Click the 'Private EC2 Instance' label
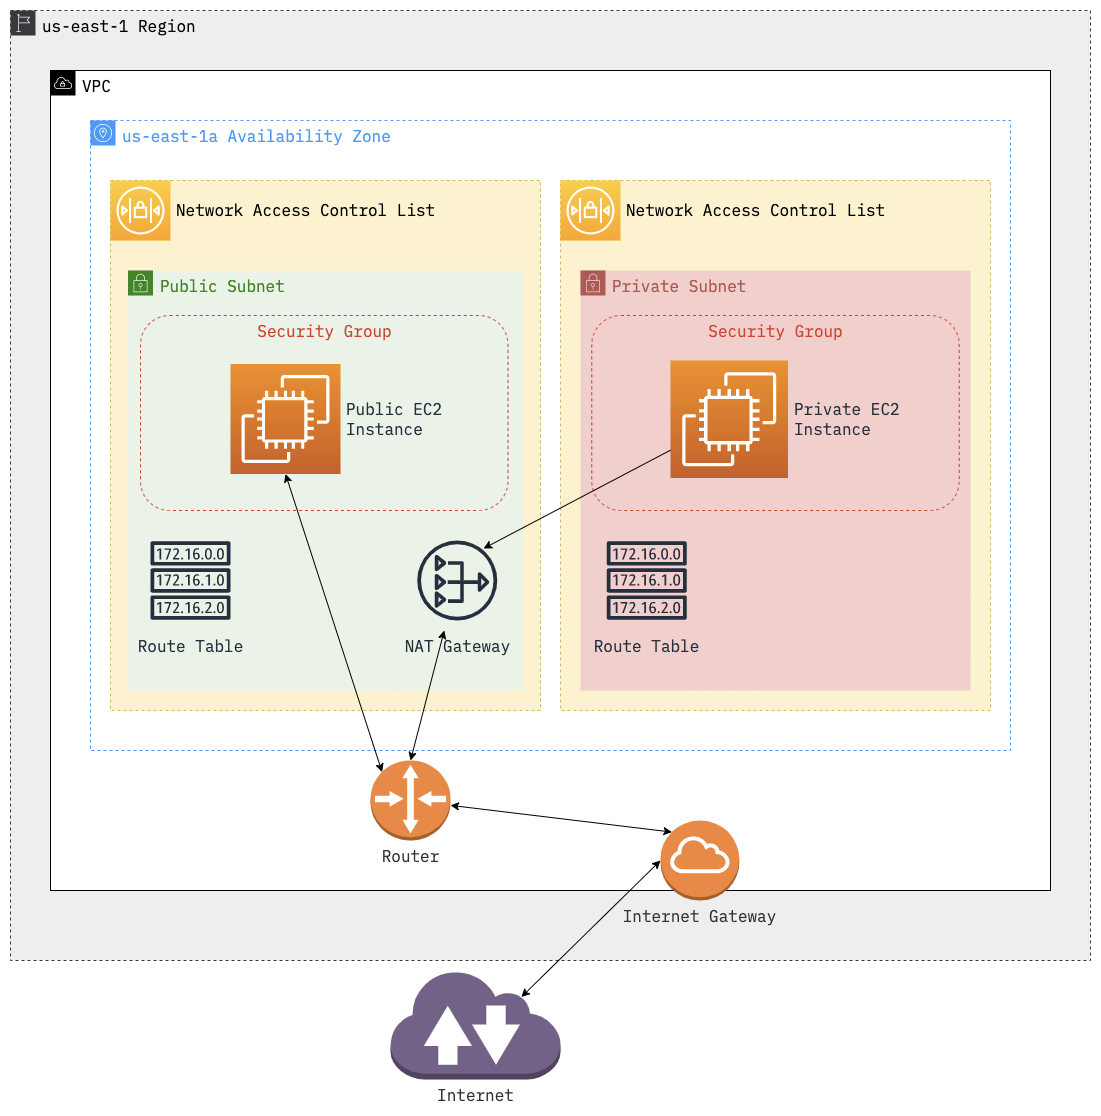 pos(846,419)
